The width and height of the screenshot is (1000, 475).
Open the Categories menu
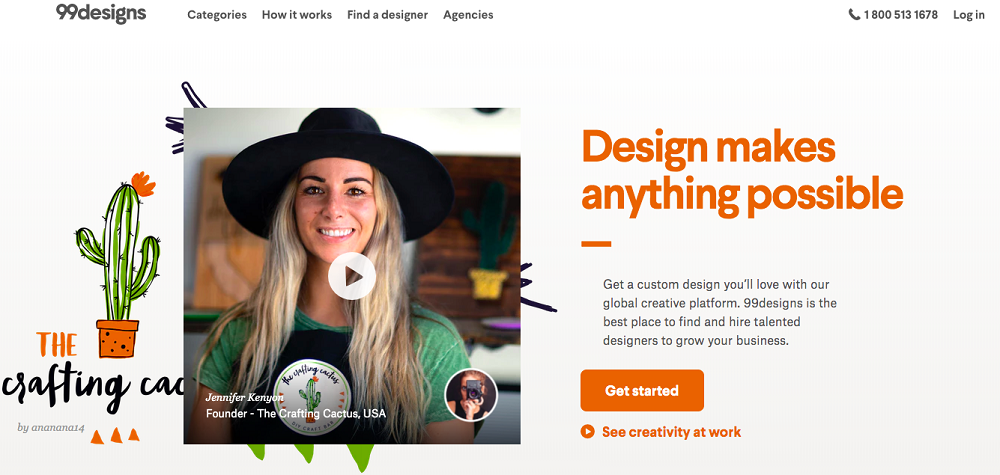pos(217,15)
